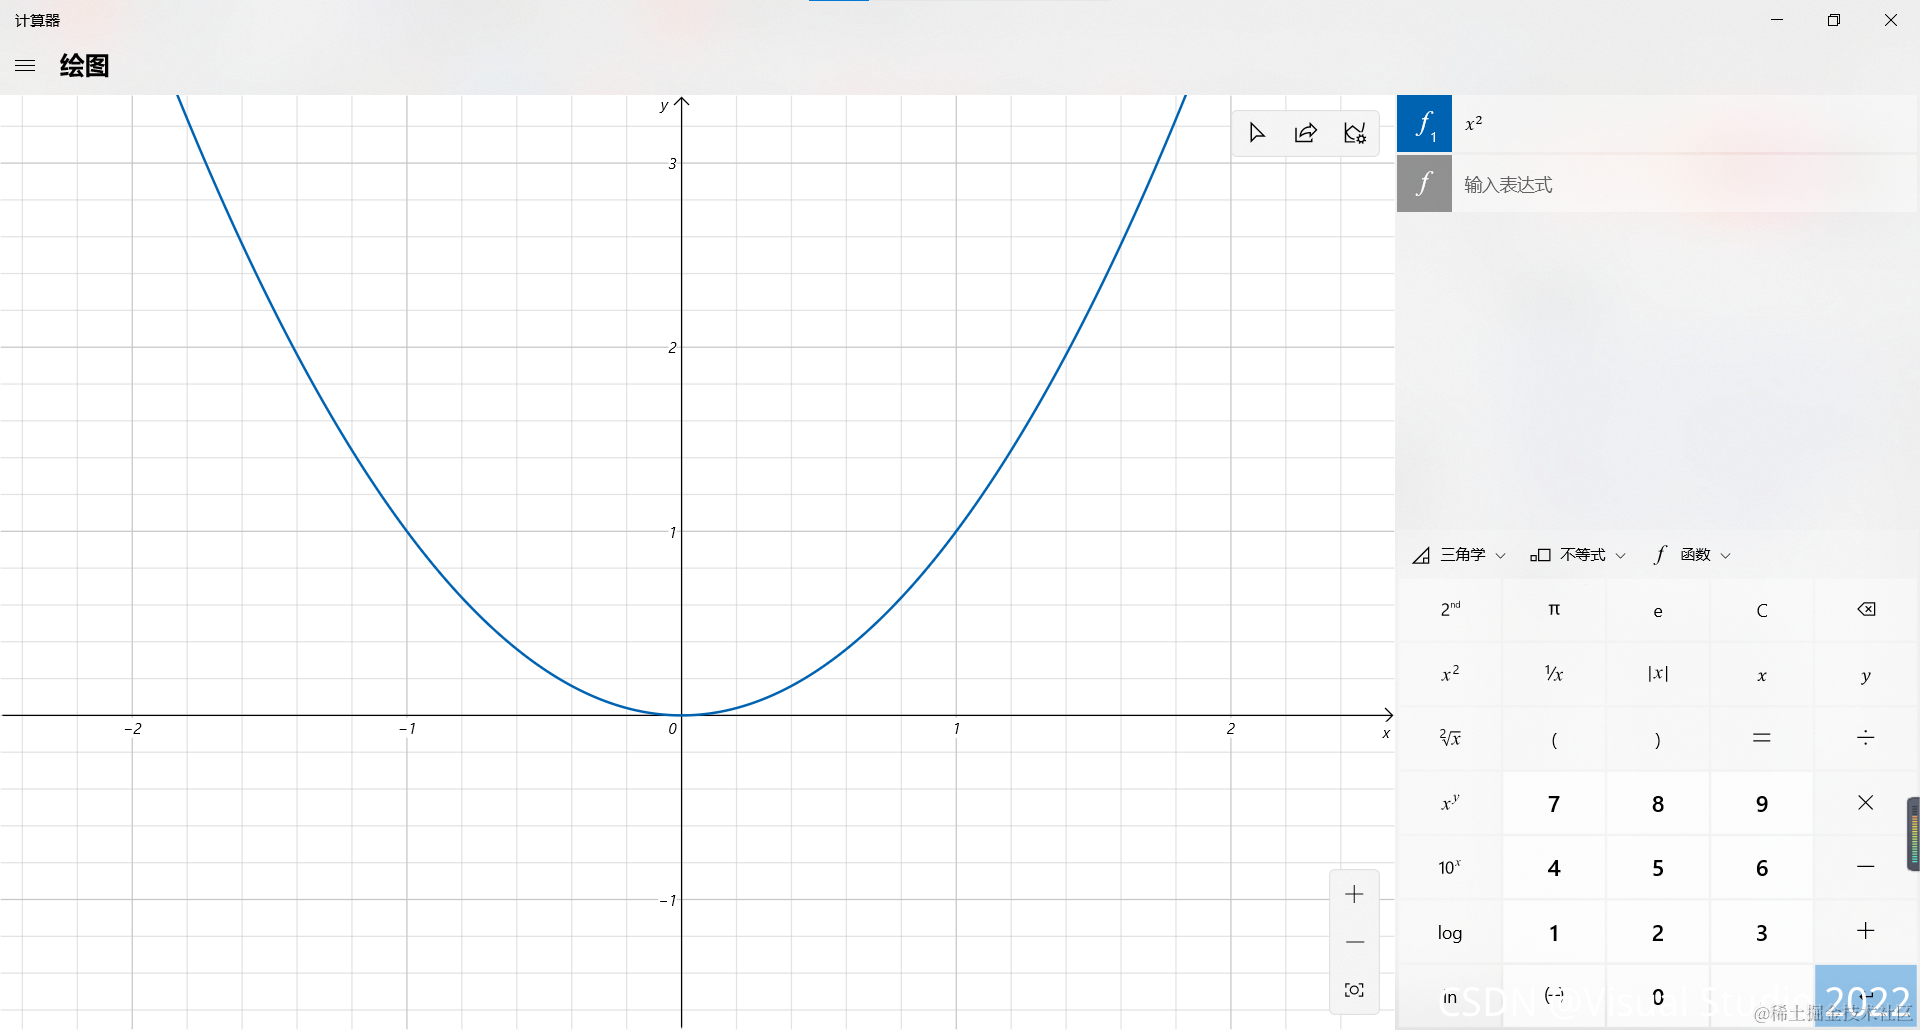This screenshot has height=1030, width=1920.
Task: Expand the 三角学 trigonometry dropdown
Action: point(1458,555)
